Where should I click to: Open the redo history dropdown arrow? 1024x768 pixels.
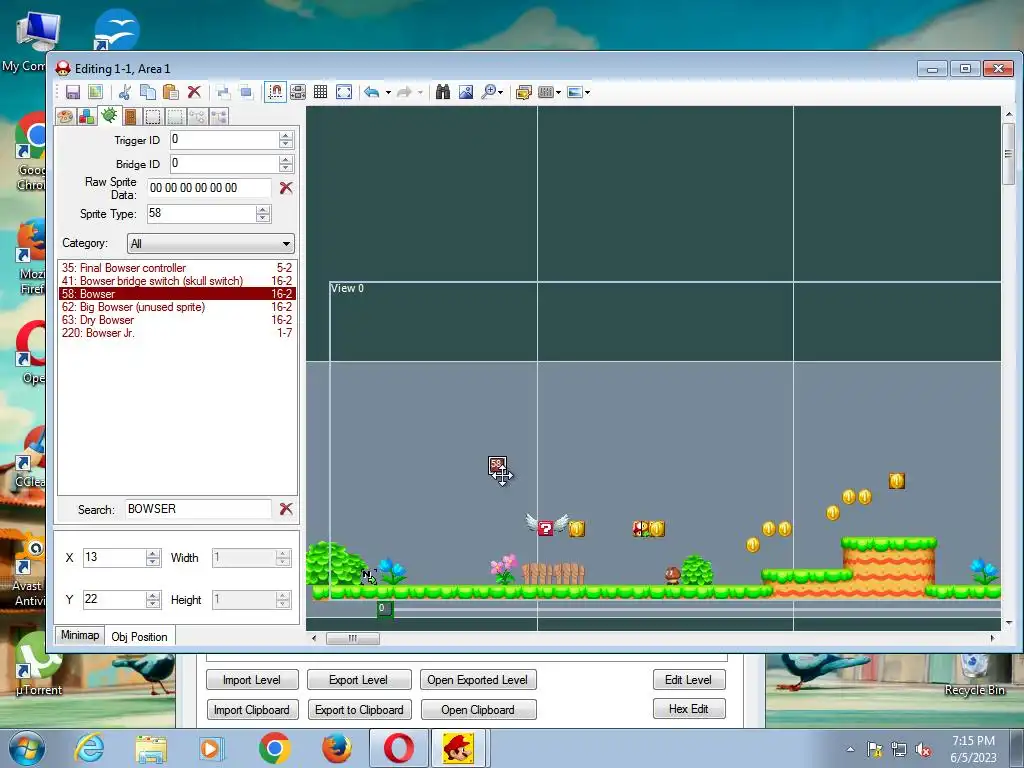[x=420, y=93]
